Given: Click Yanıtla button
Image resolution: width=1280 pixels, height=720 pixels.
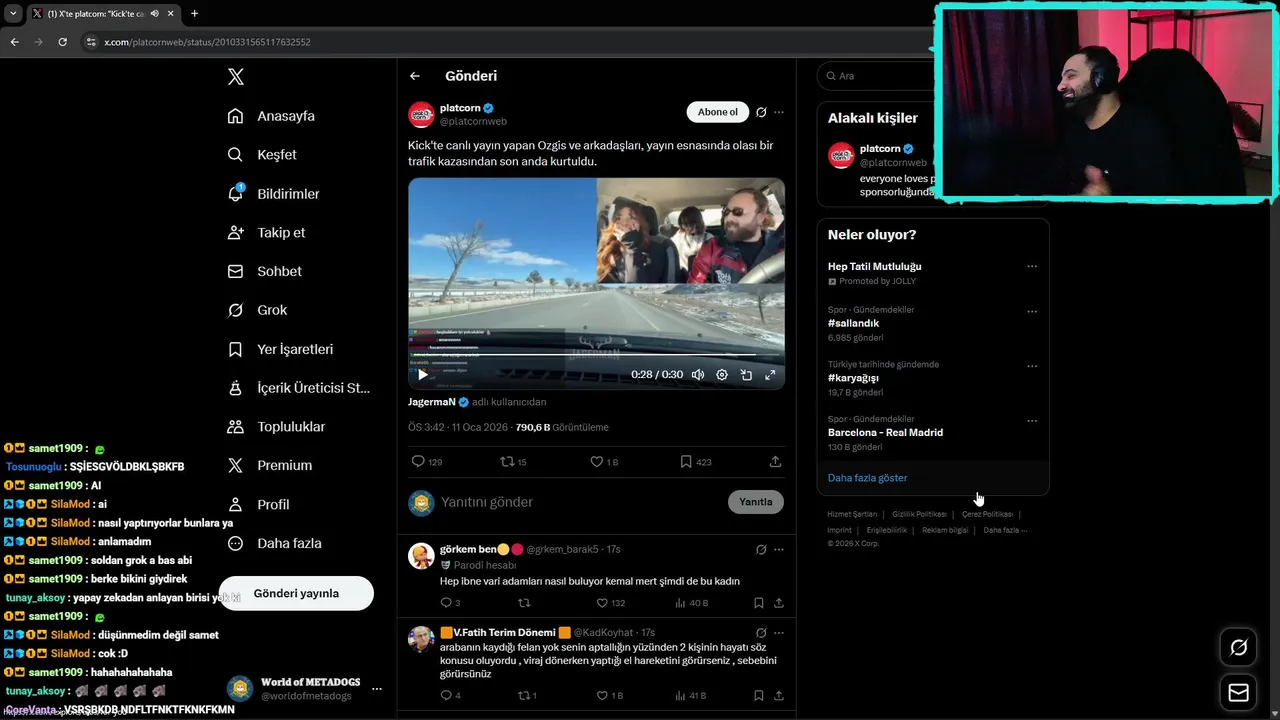Looking at the screenshot, I should [755, 502].
